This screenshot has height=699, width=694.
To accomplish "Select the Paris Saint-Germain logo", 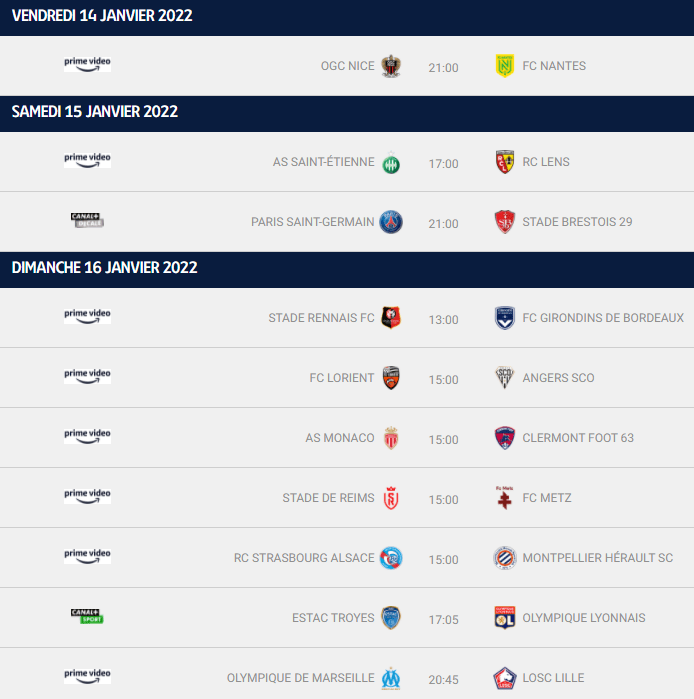I will pyautogui.click(x=391, y=222).
